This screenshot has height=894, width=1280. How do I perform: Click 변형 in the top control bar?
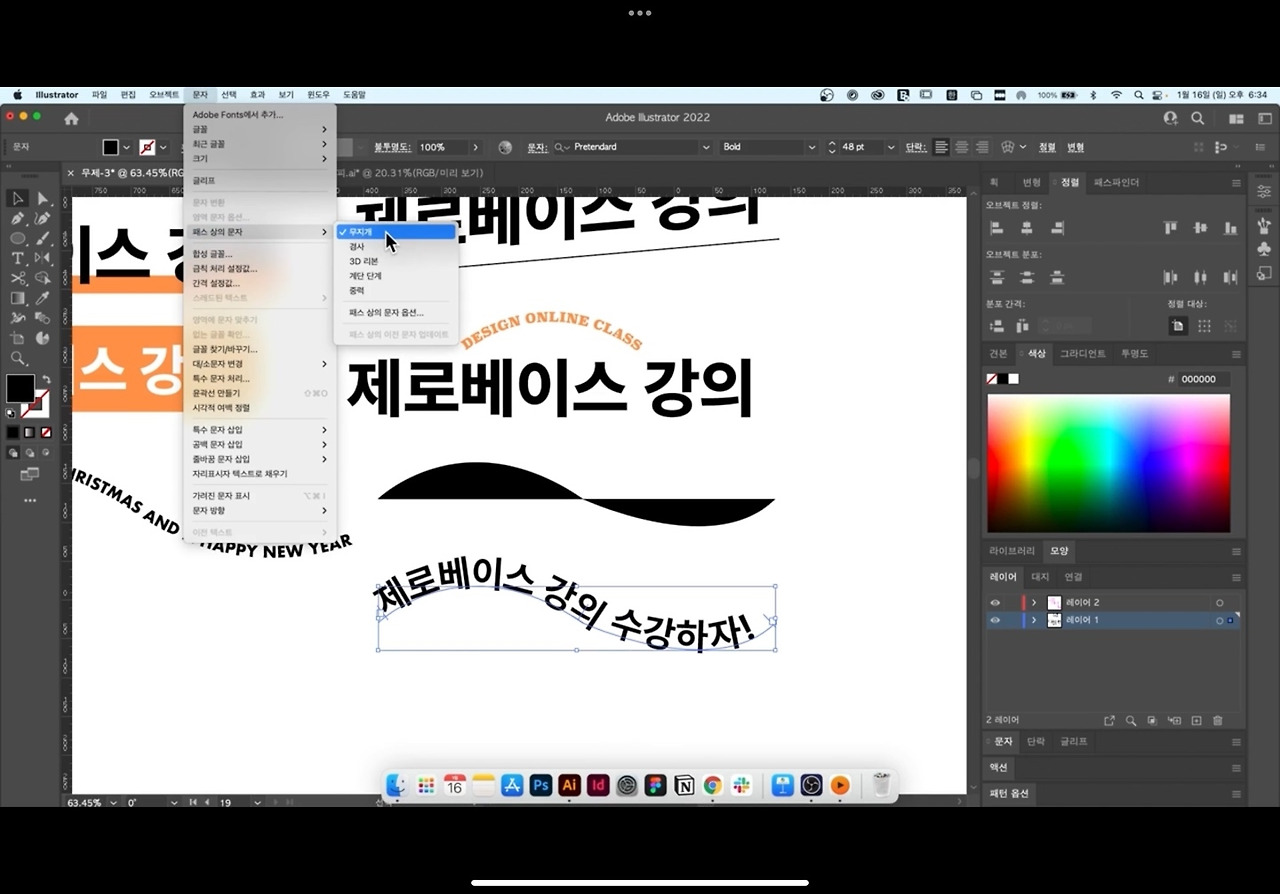[x=1074, y=147]
